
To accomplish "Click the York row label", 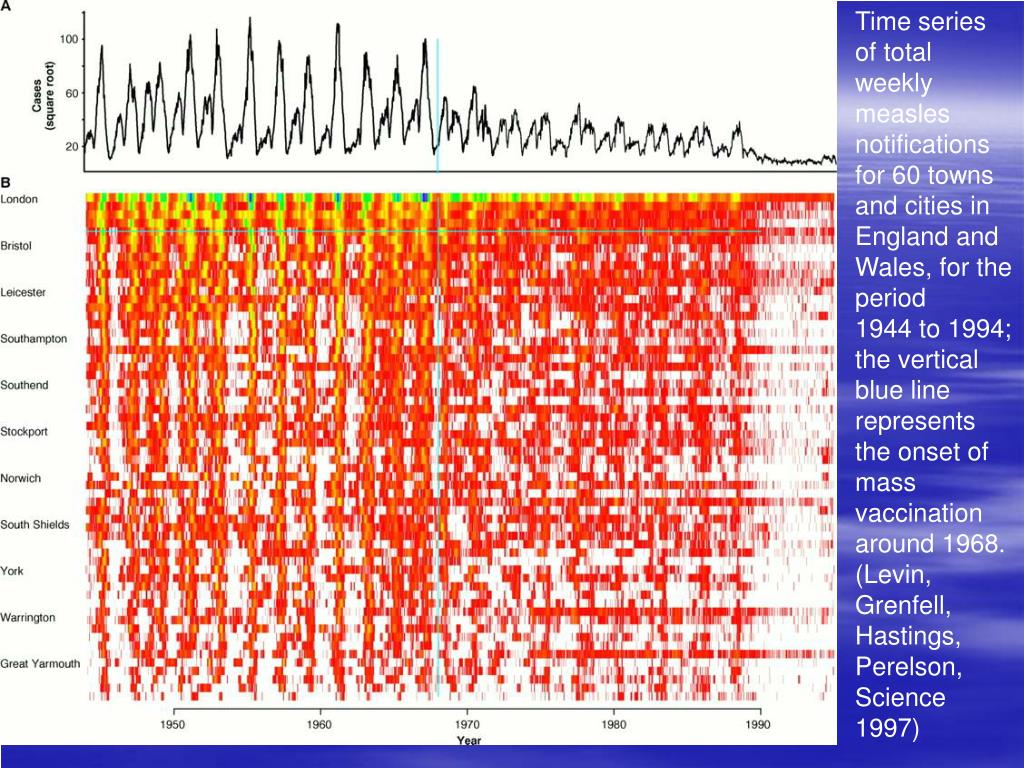I will (x=12, y=571).
